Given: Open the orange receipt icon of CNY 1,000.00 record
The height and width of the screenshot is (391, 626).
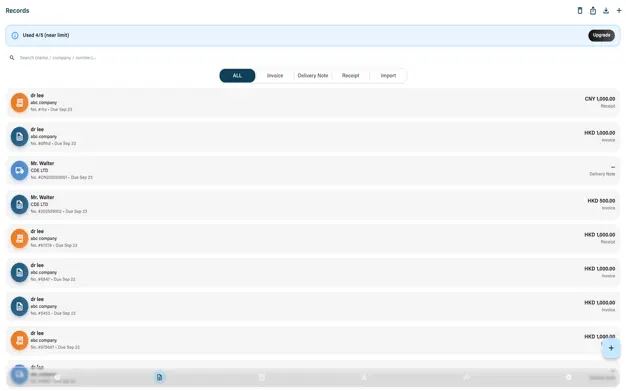Looking at the screenshot, I should [x=20, y=103].
